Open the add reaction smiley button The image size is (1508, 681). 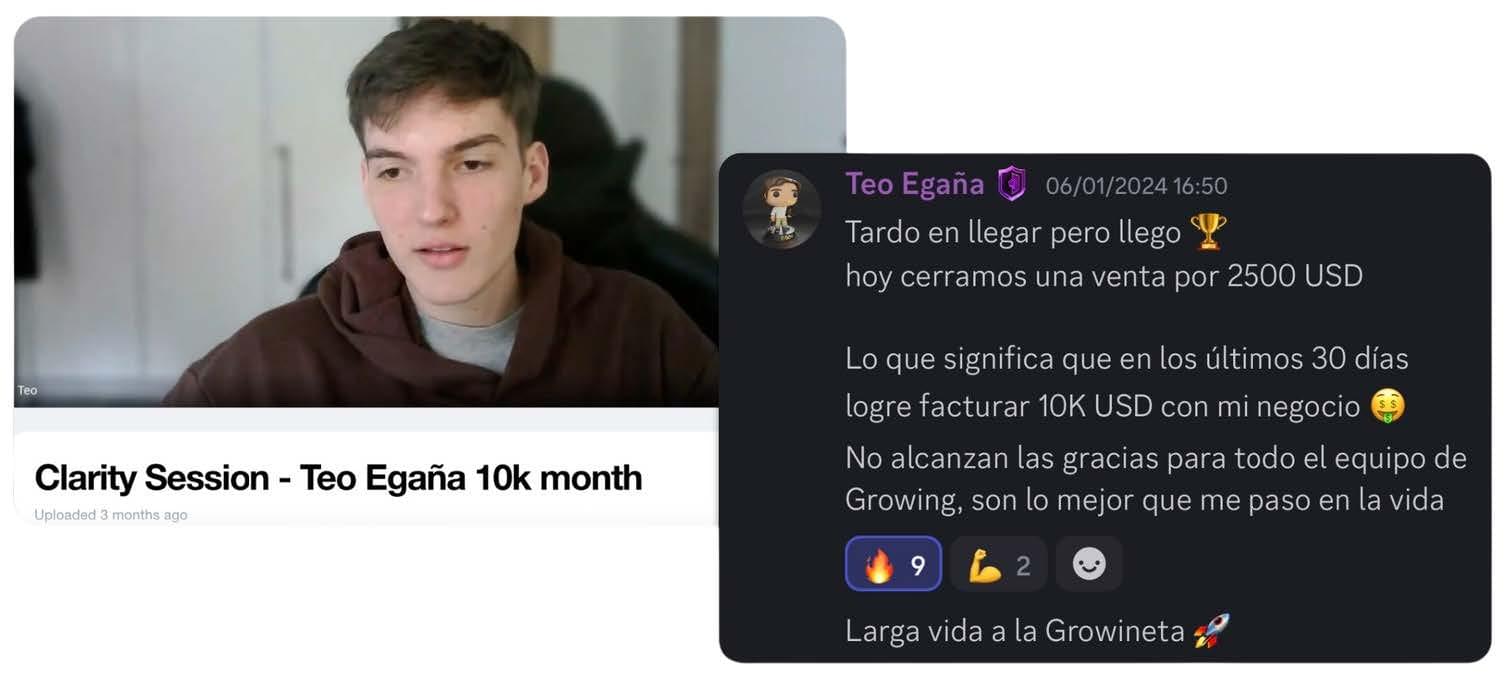1089,565
